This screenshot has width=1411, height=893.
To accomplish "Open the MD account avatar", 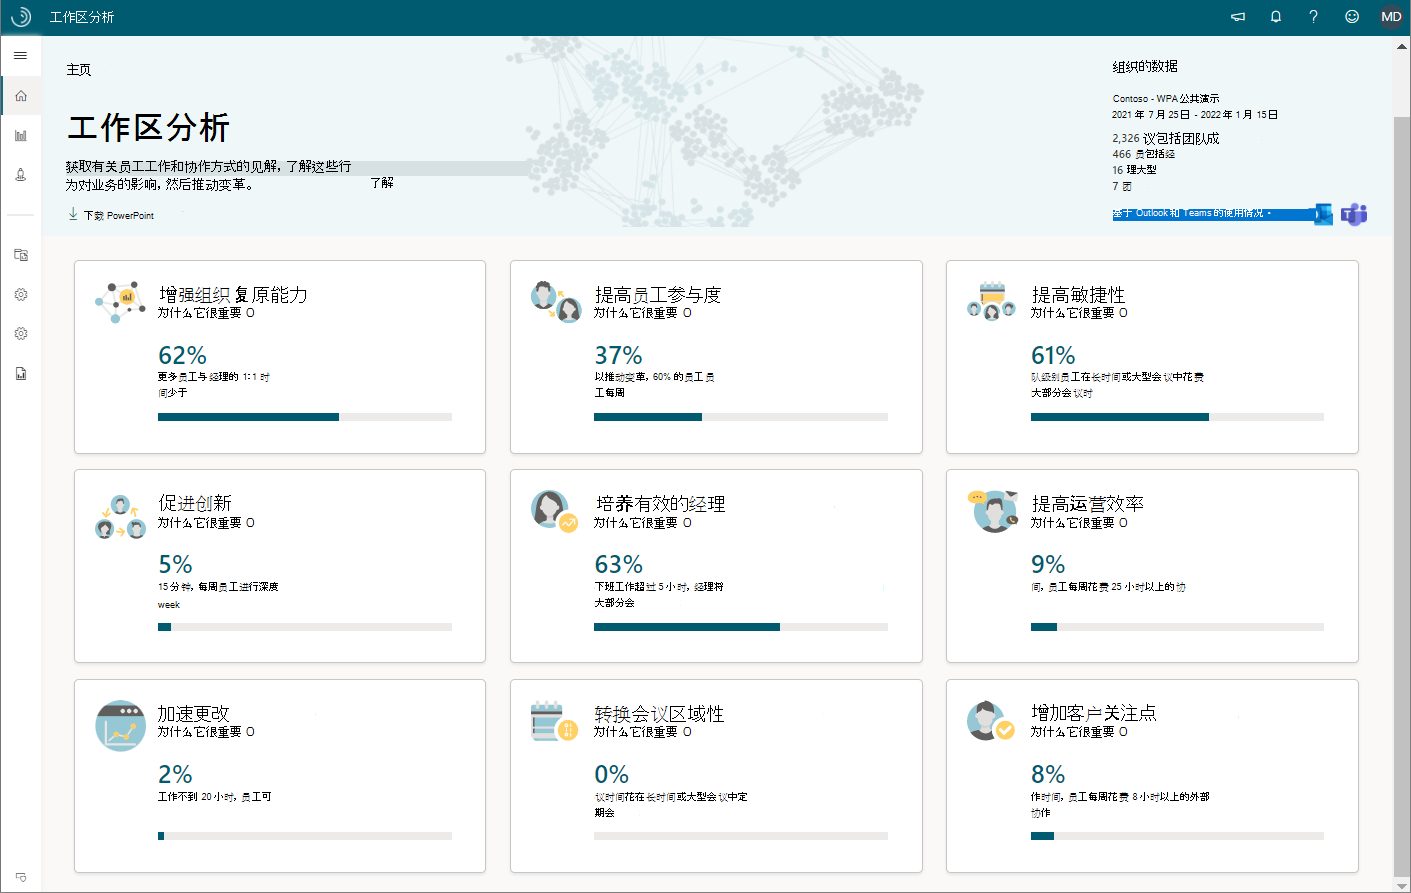I will click(1391, 17).
